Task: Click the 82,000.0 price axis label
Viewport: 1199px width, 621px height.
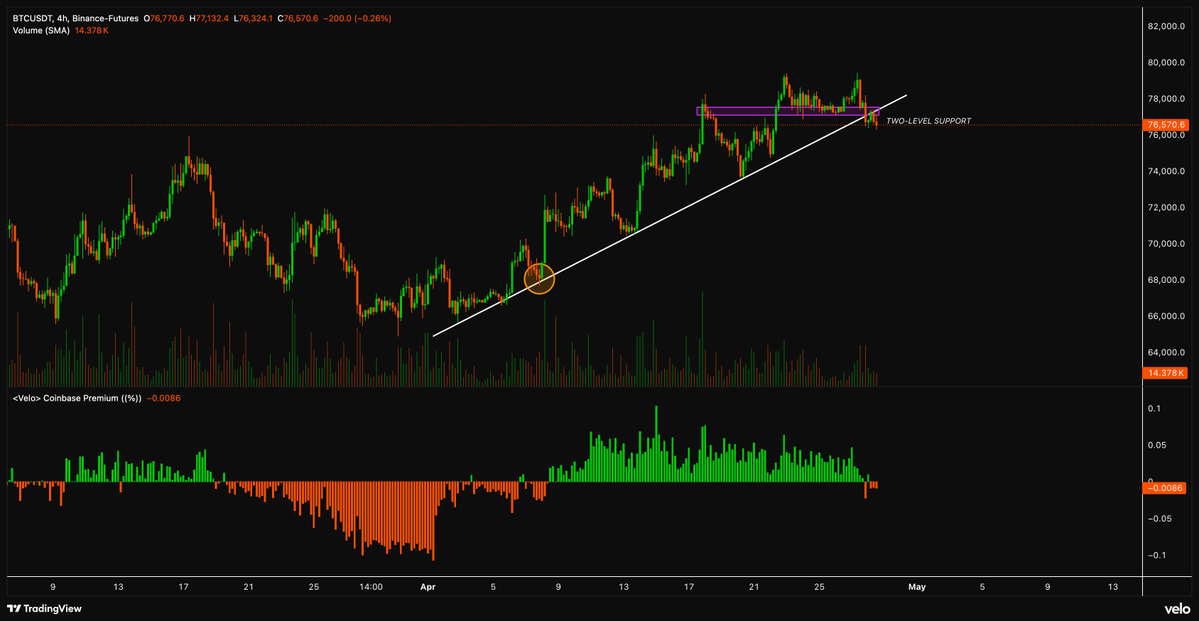Action: point(1168,27)
